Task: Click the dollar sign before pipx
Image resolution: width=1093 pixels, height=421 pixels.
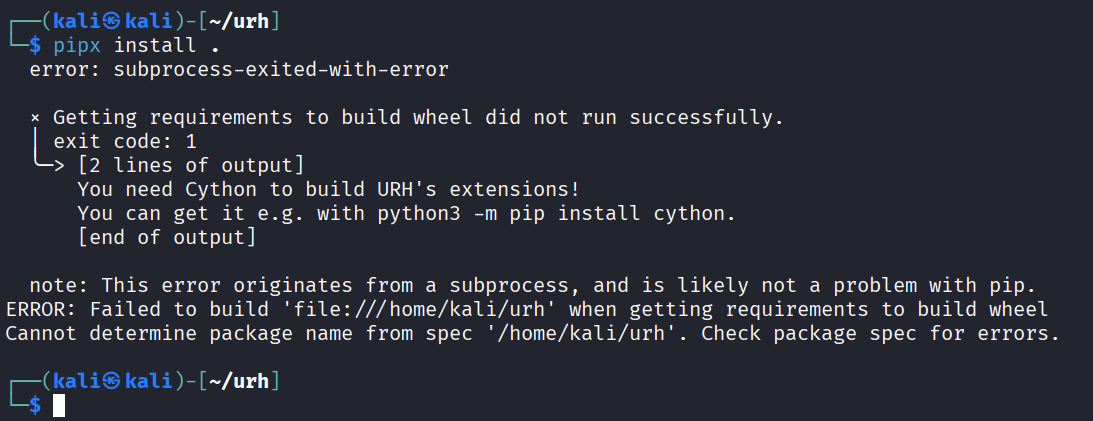Action: [35, 45]
